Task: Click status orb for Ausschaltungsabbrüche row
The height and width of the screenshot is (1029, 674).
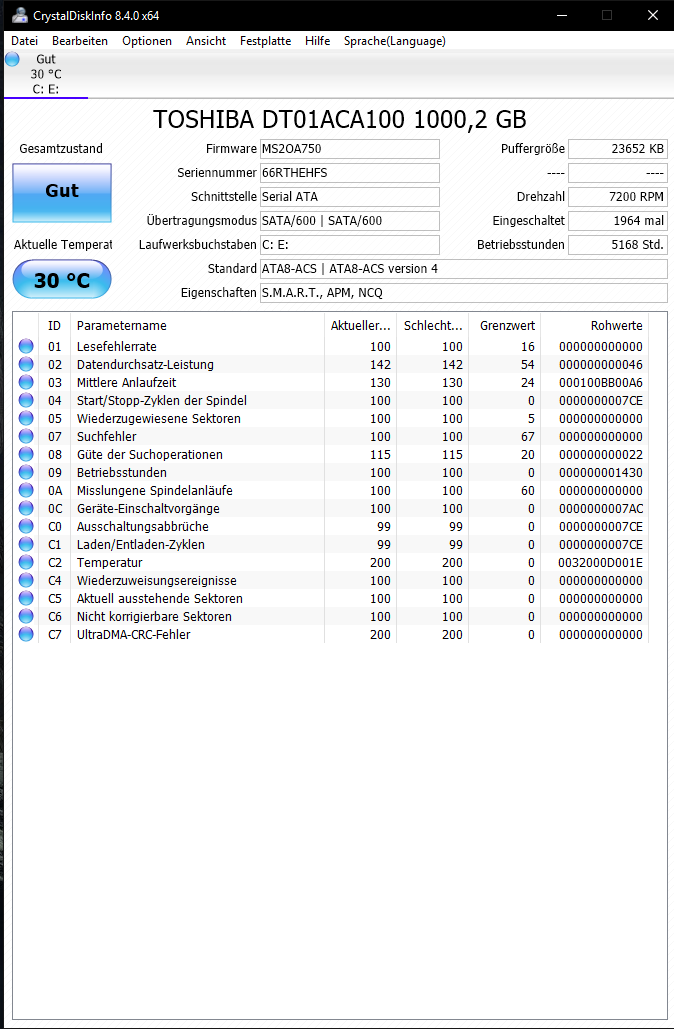Action: [26, 527]
